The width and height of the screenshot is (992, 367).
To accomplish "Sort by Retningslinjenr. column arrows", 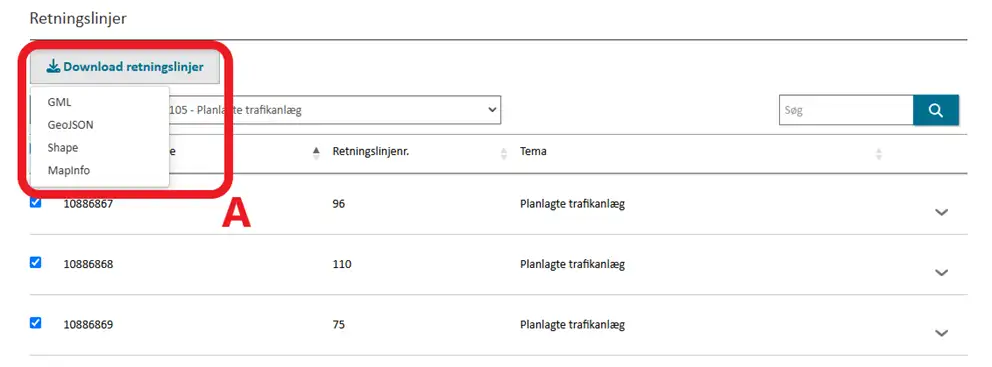I will coord(504,152).
